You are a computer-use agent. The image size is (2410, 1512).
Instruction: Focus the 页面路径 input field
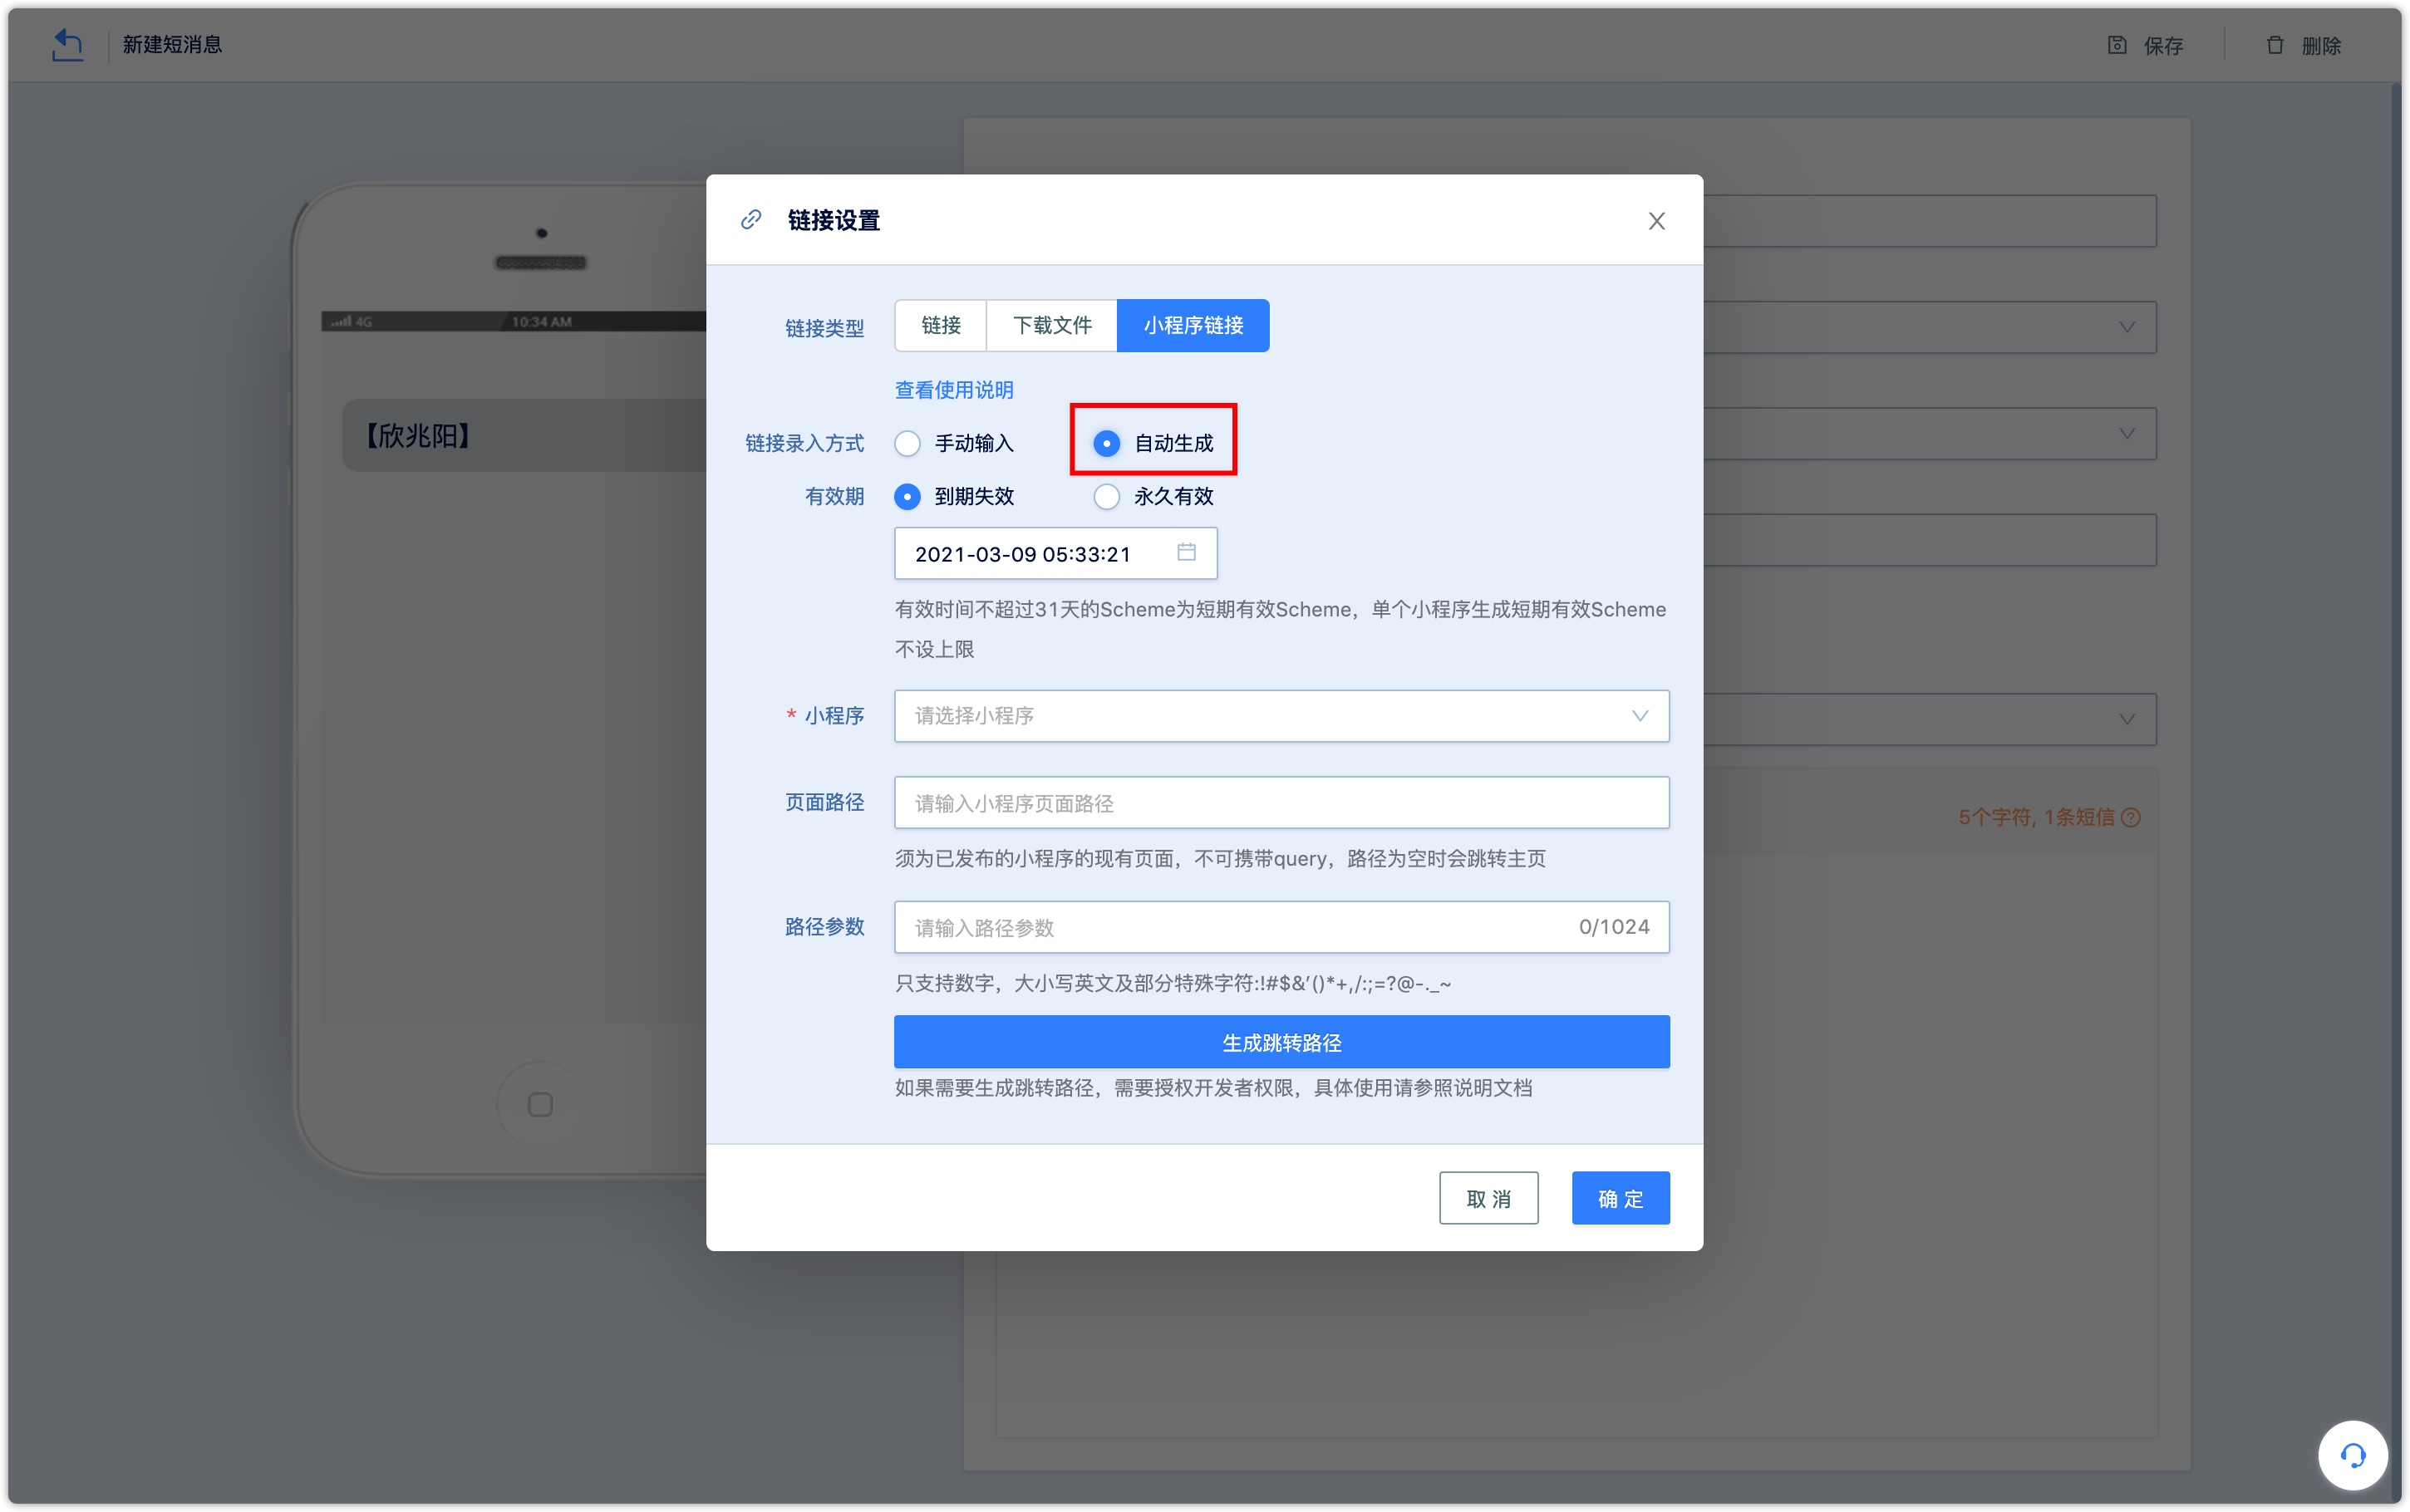(x=1282, y=802)
